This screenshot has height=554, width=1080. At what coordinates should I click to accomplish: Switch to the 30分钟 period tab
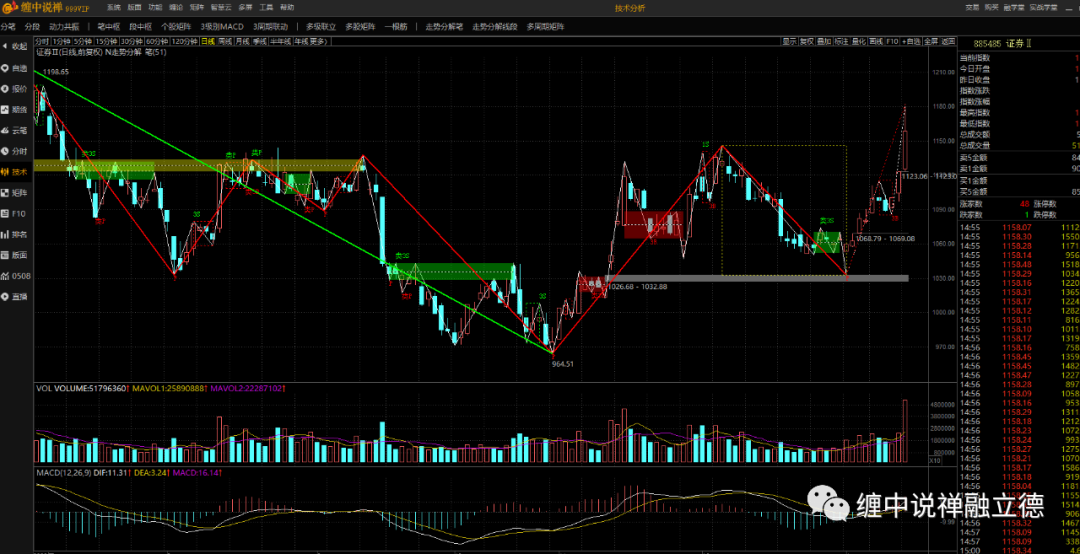coord(132,41)
